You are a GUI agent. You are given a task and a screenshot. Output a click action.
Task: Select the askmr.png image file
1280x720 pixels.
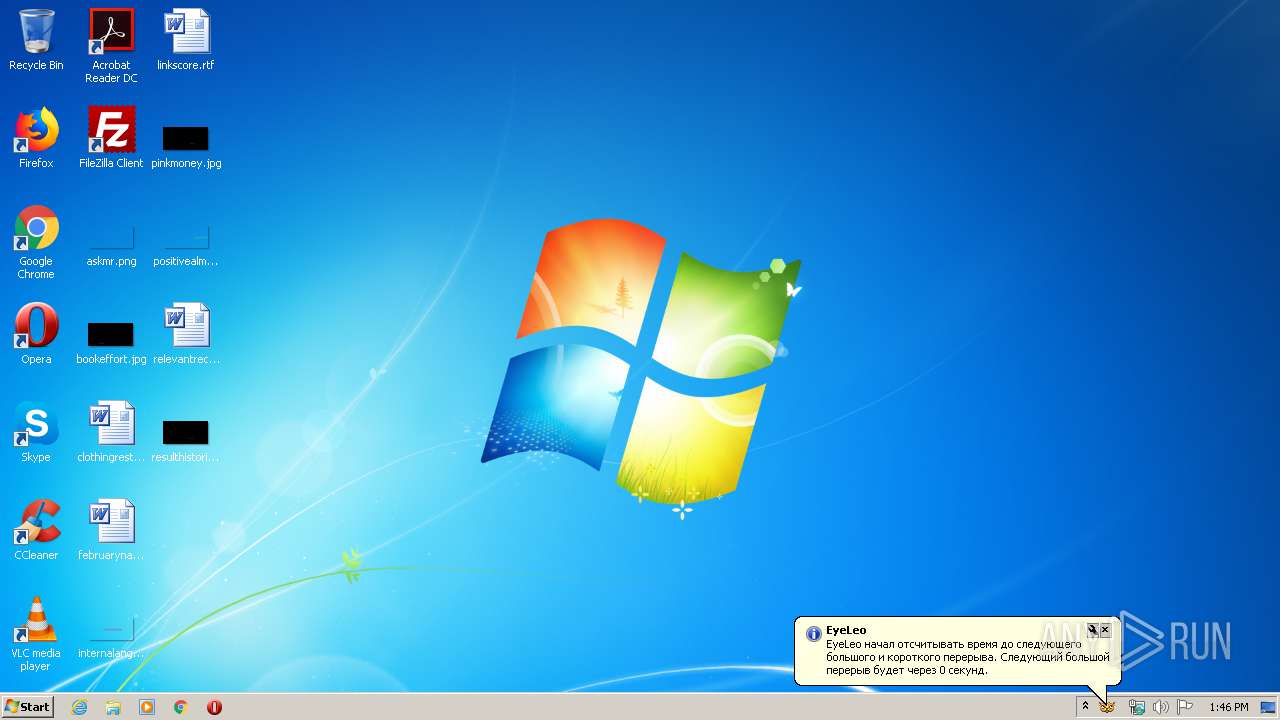point(111,246)
